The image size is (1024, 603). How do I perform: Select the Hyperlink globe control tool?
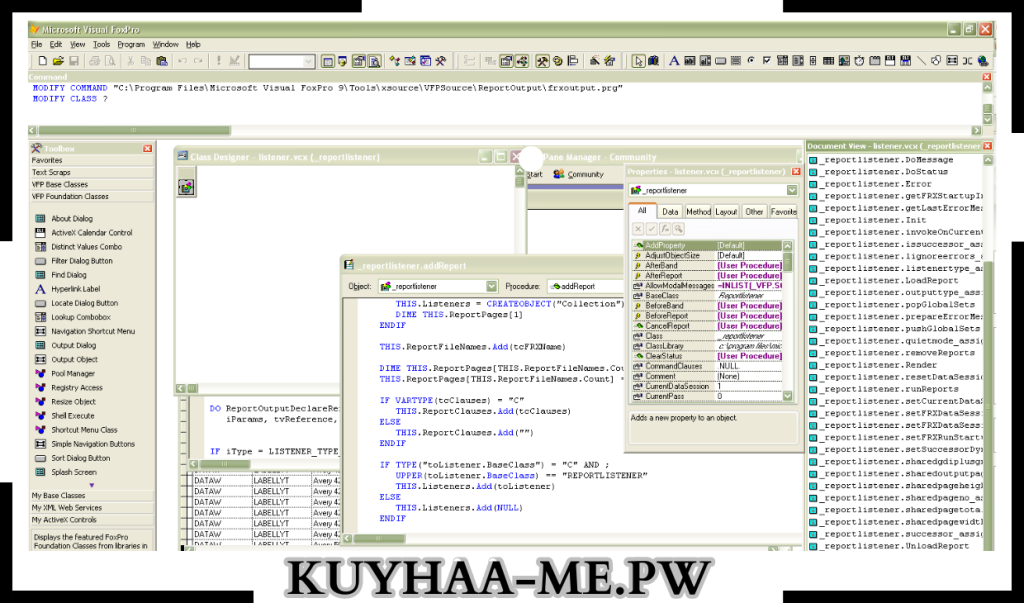point(983,61)
